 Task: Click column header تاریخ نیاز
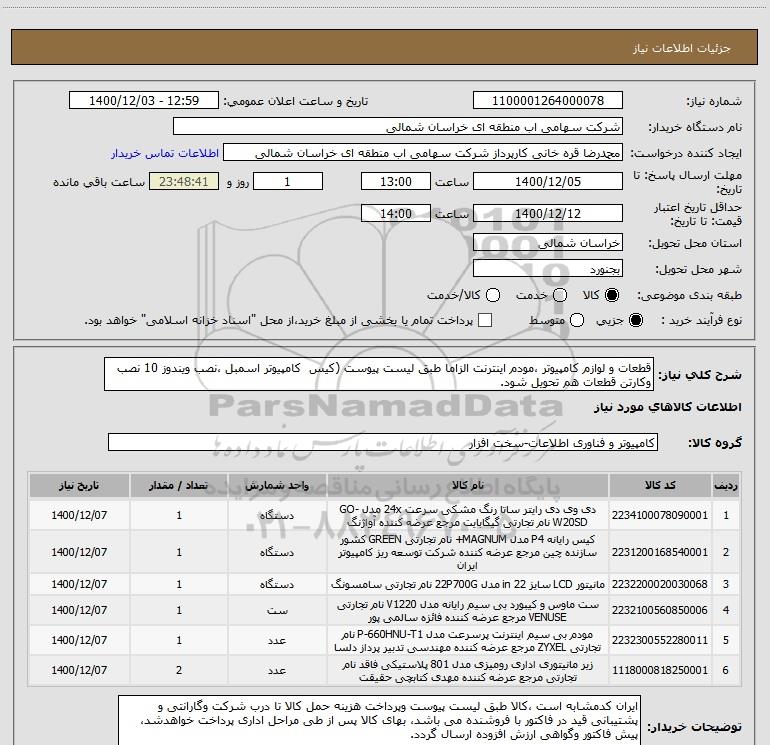[x=79, y=486]
